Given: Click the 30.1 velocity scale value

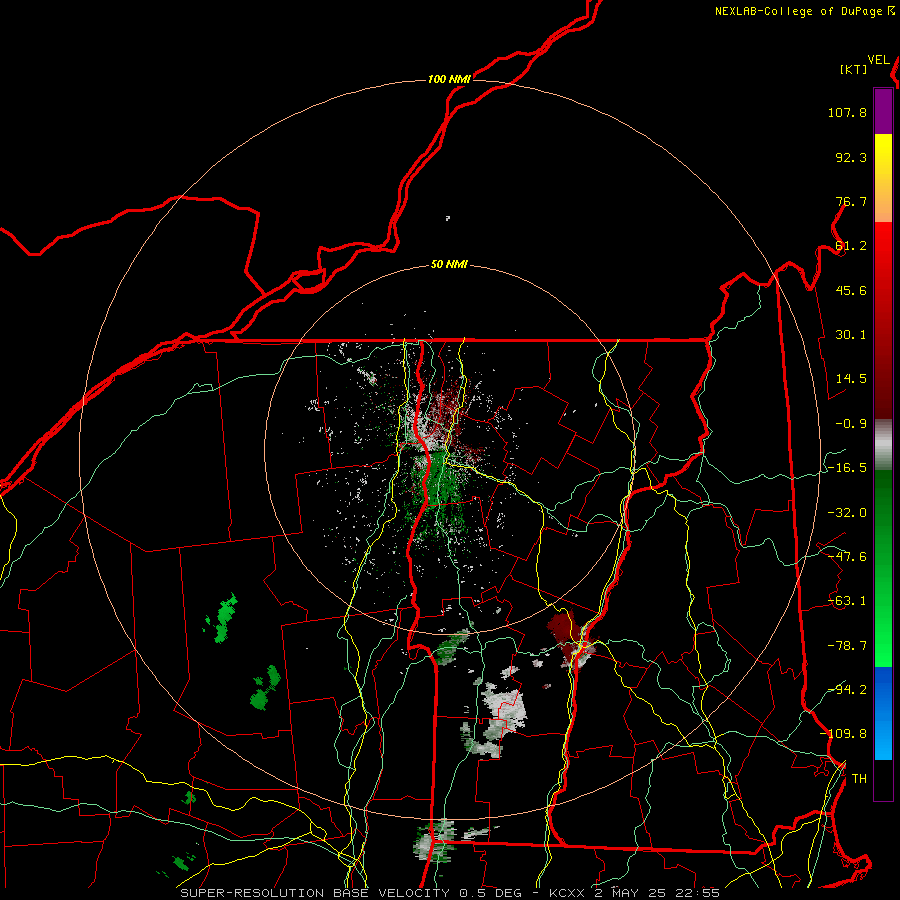Looking at the screenshot, I should (851, 335).
